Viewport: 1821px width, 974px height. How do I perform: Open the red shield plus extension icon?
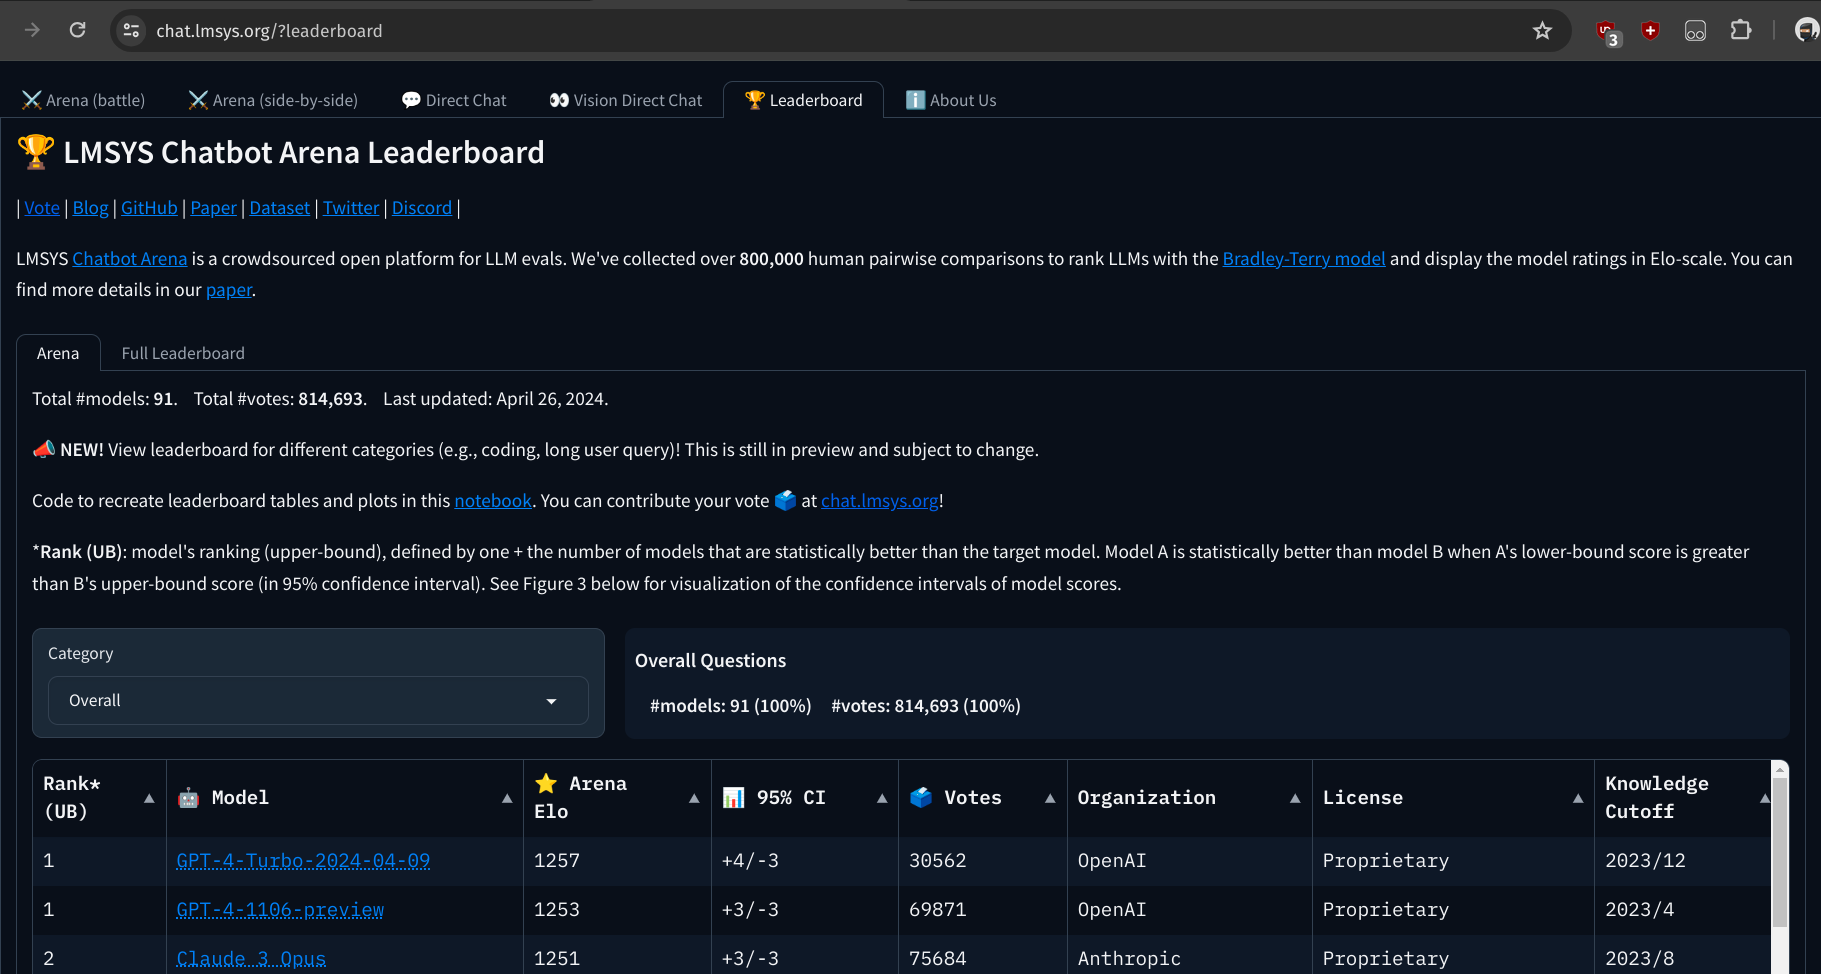[x=1650, y=31]
